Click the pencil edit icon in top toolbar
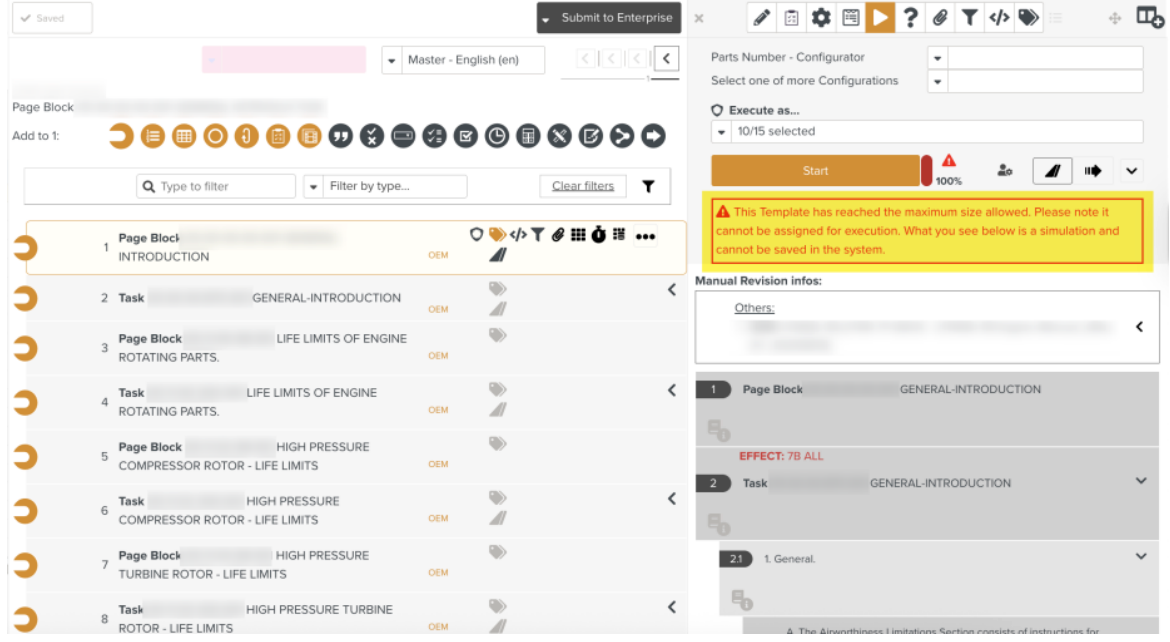The height and width of the screenshot is (642, 1170). [762, 17]
